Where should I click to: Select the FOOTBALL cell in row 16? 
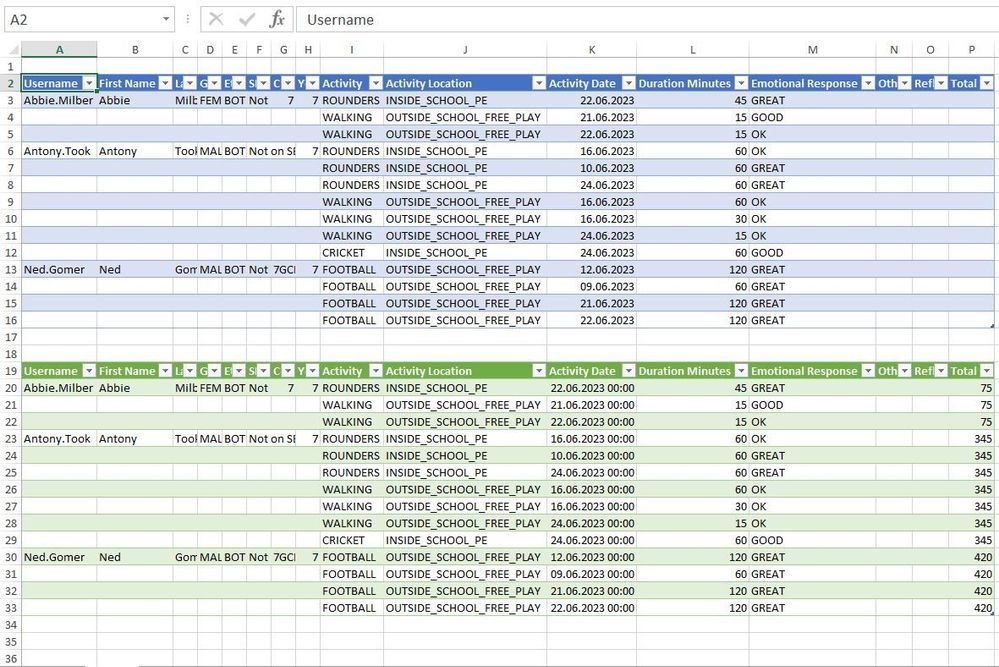[352, 320]
